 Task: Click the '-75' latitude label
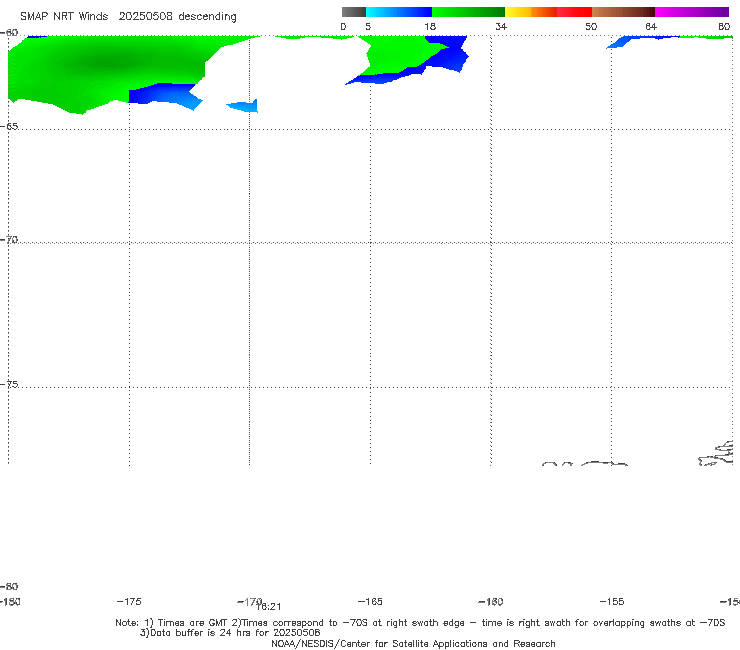coord(9,384)
